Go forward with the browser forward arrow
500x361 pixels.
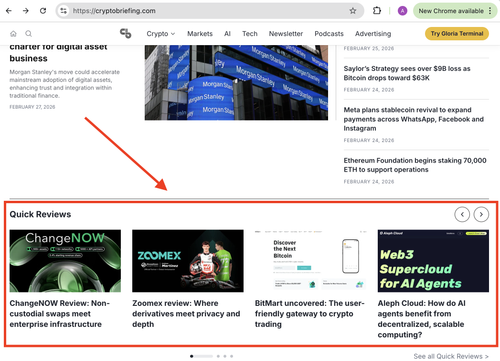tap(26, 11)
